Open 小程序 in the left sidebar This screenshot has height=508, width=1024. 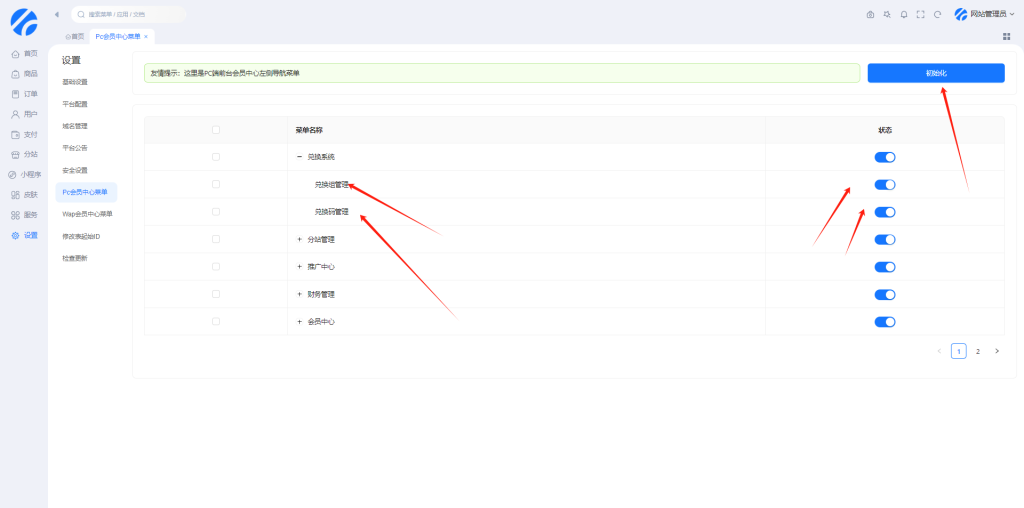pos(24,174)
